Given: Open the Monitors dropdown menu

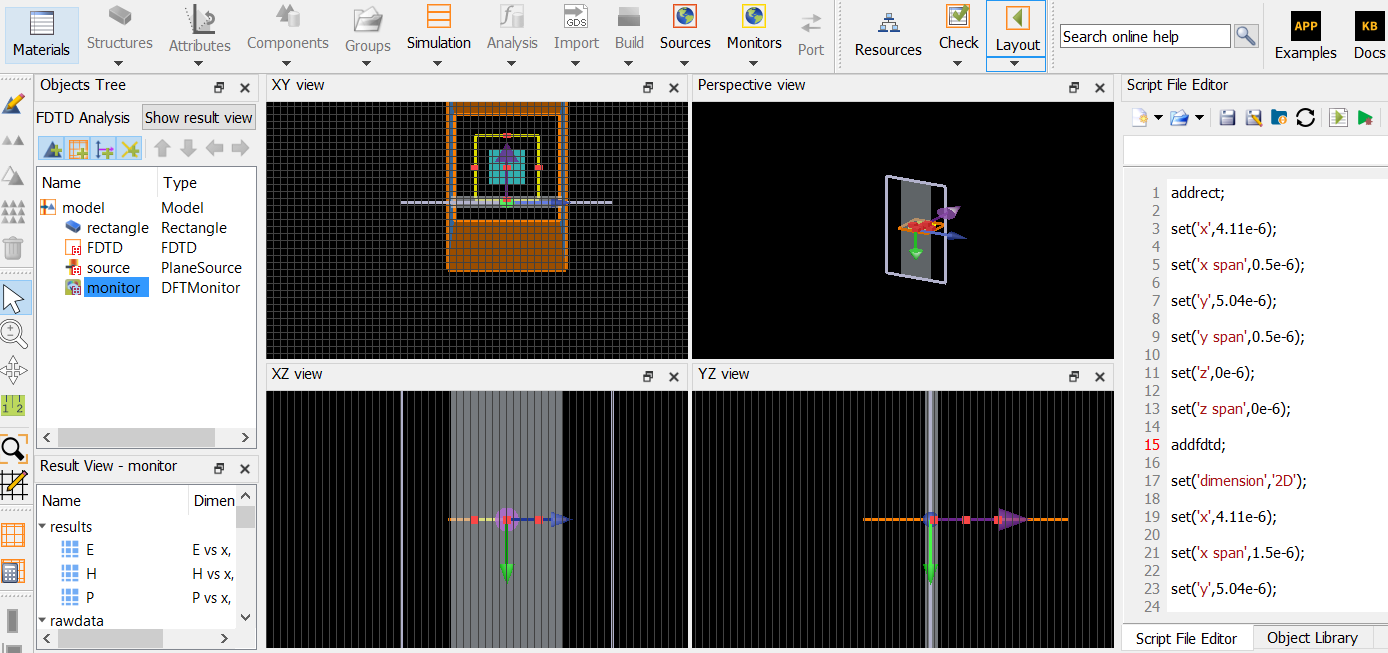Looking at the screenshot, I should tap(754, 64).
